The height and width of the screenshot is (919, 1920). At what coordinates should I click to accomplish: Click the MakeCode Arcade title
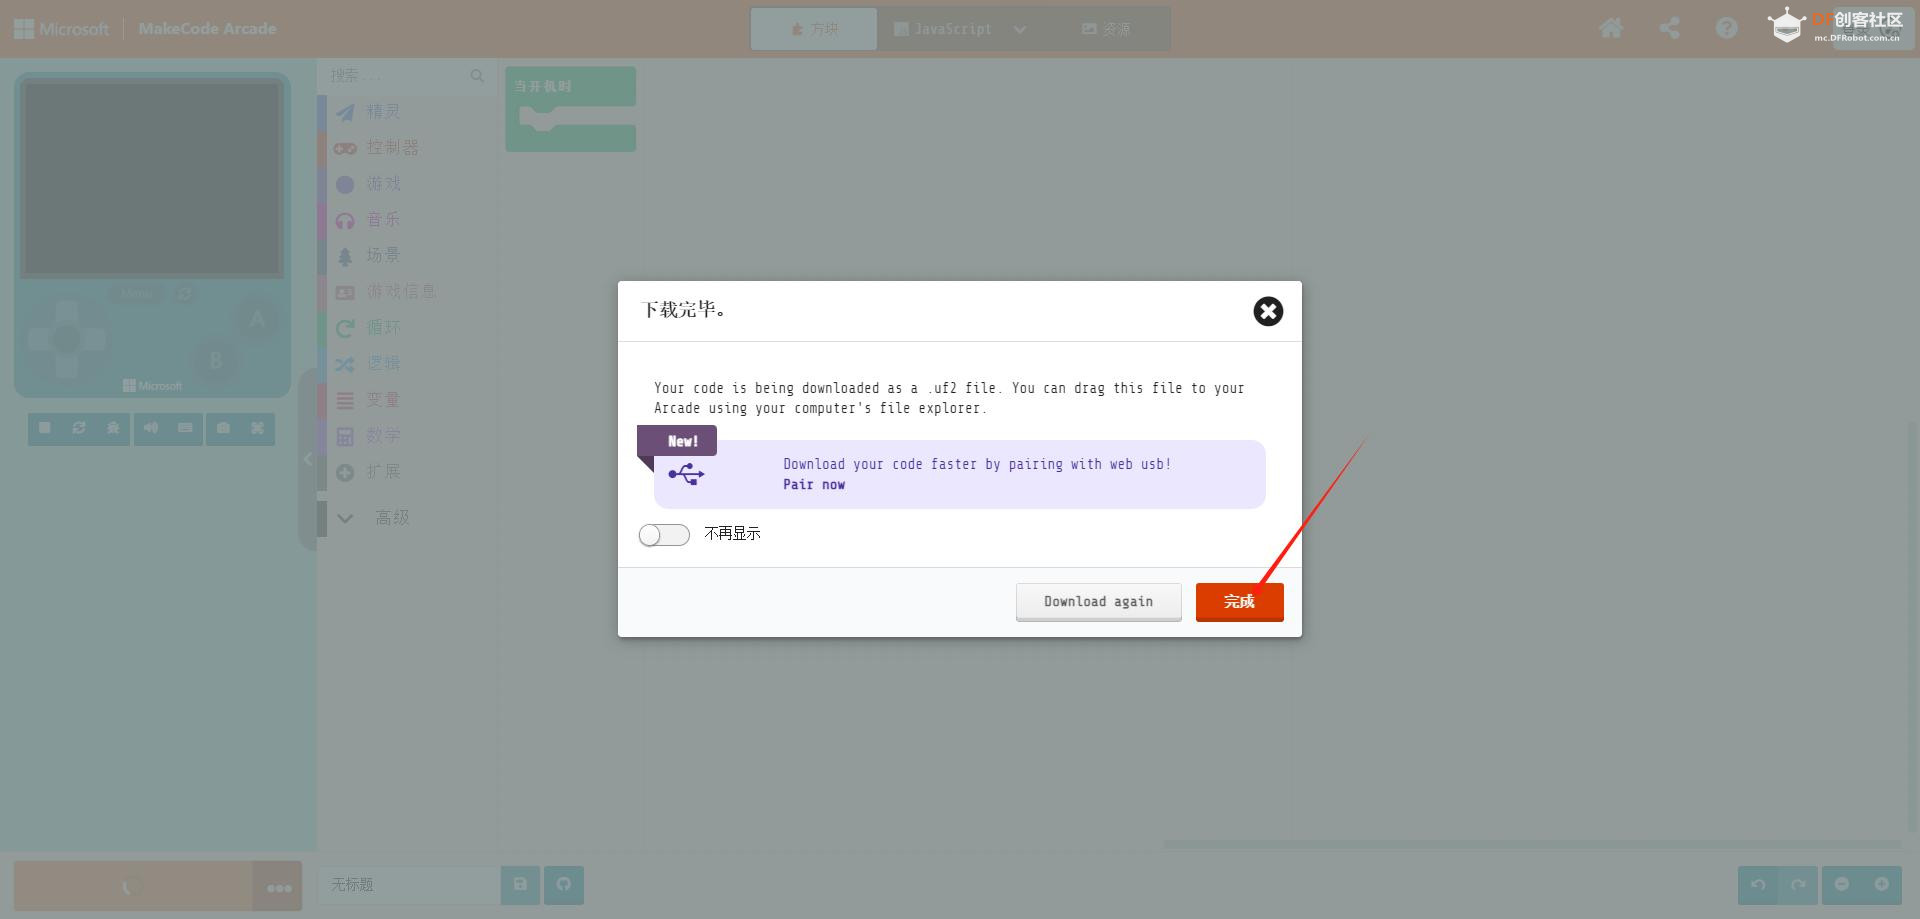207,29
